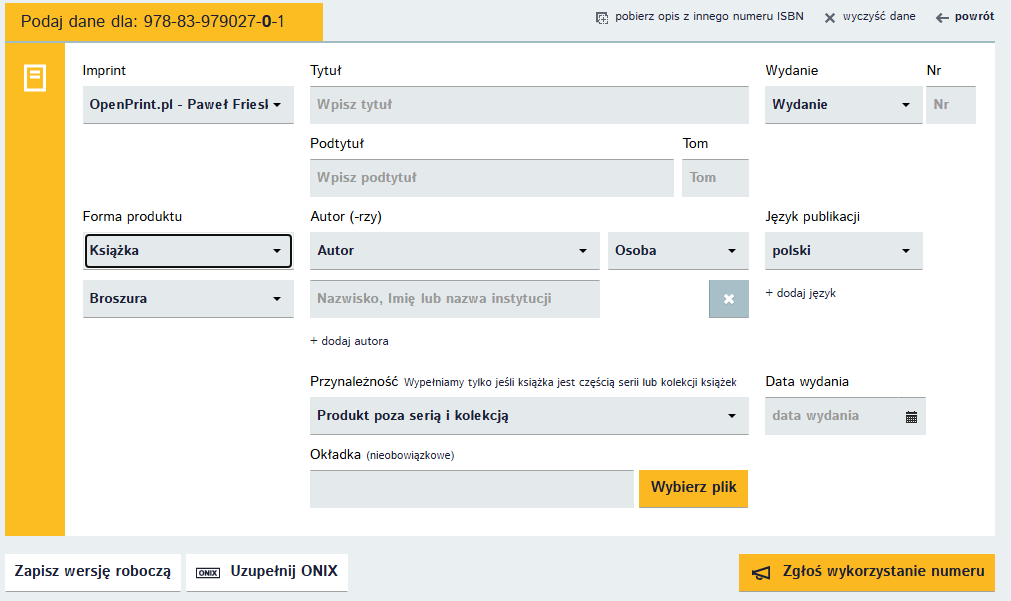
Task: Click the 'Wybierz plik' button
Action: click(x=693, y=488)
